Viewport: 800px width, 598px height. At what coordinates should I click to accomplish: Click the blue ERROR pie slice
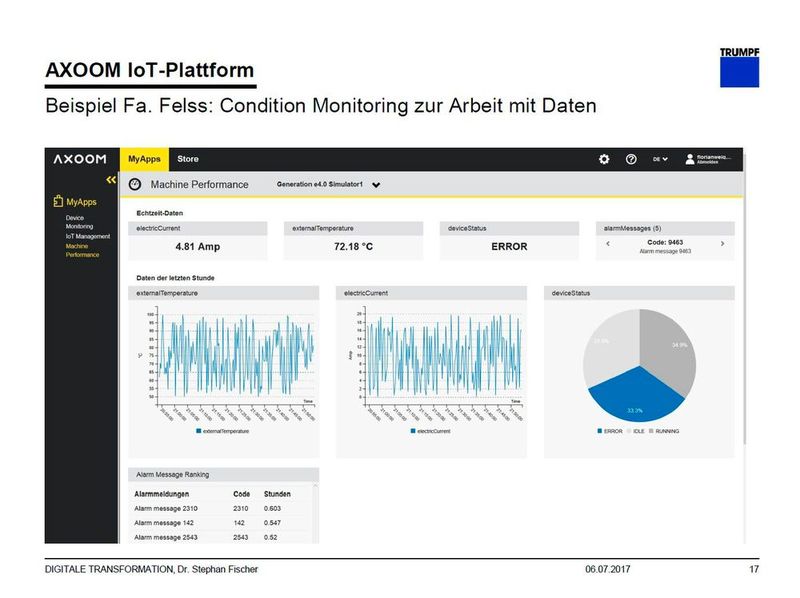point(636,395)
